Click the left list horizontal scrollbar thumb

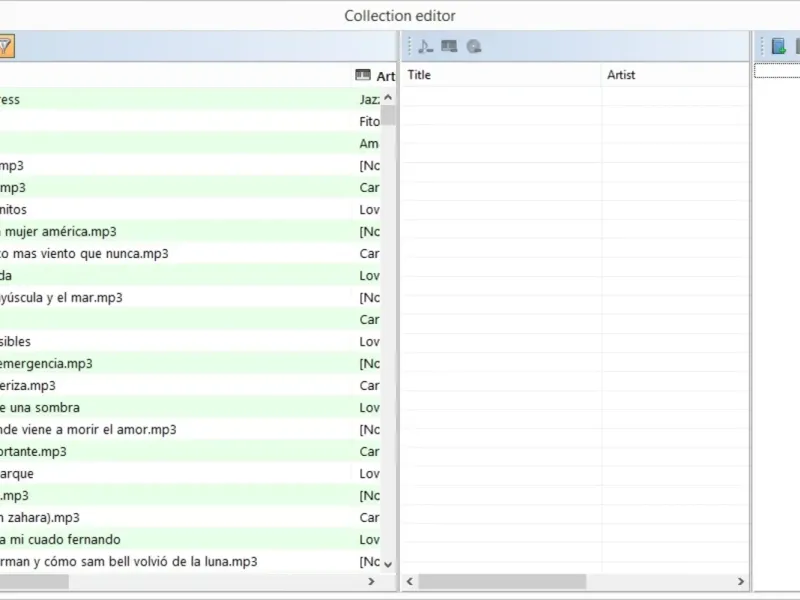(34, 581)
